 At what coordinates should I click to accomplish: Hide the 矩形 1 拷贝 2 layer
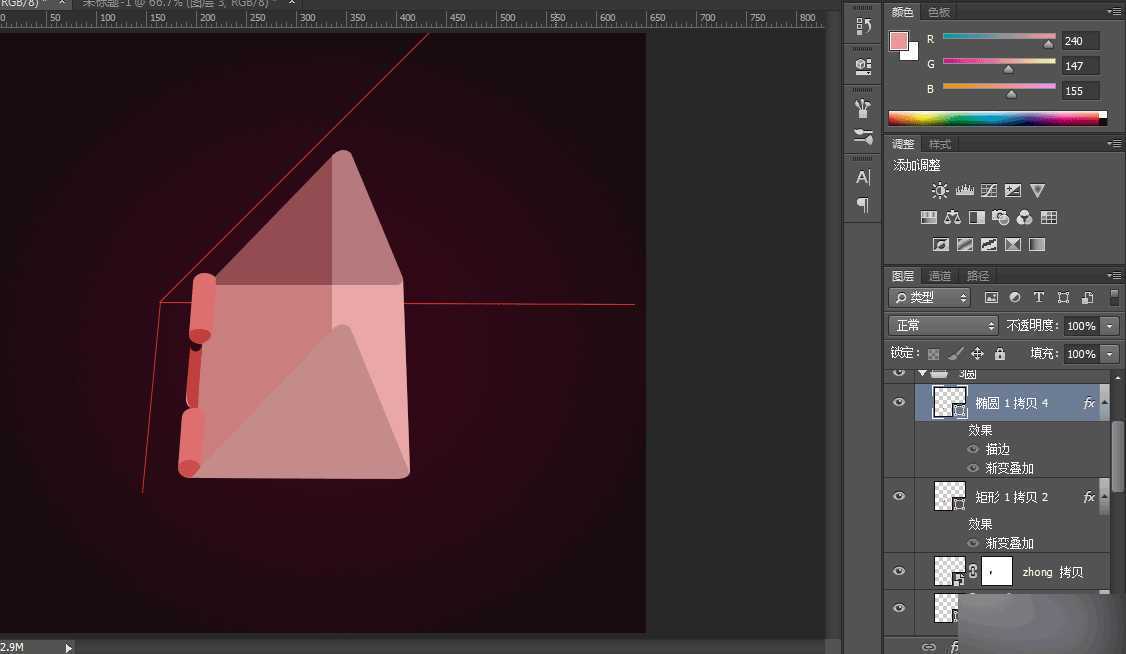899,497
